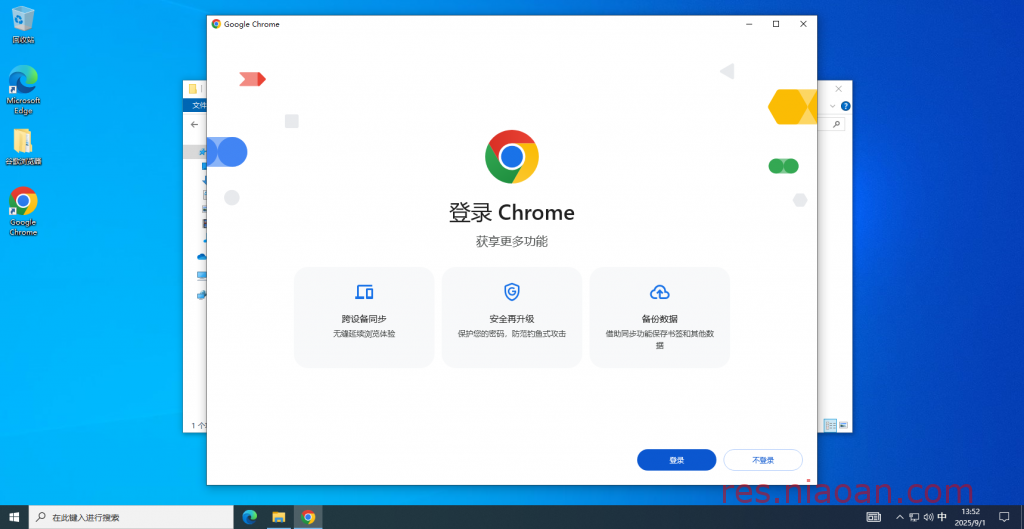Maximize the Google Chrome sign-in window

776,24
